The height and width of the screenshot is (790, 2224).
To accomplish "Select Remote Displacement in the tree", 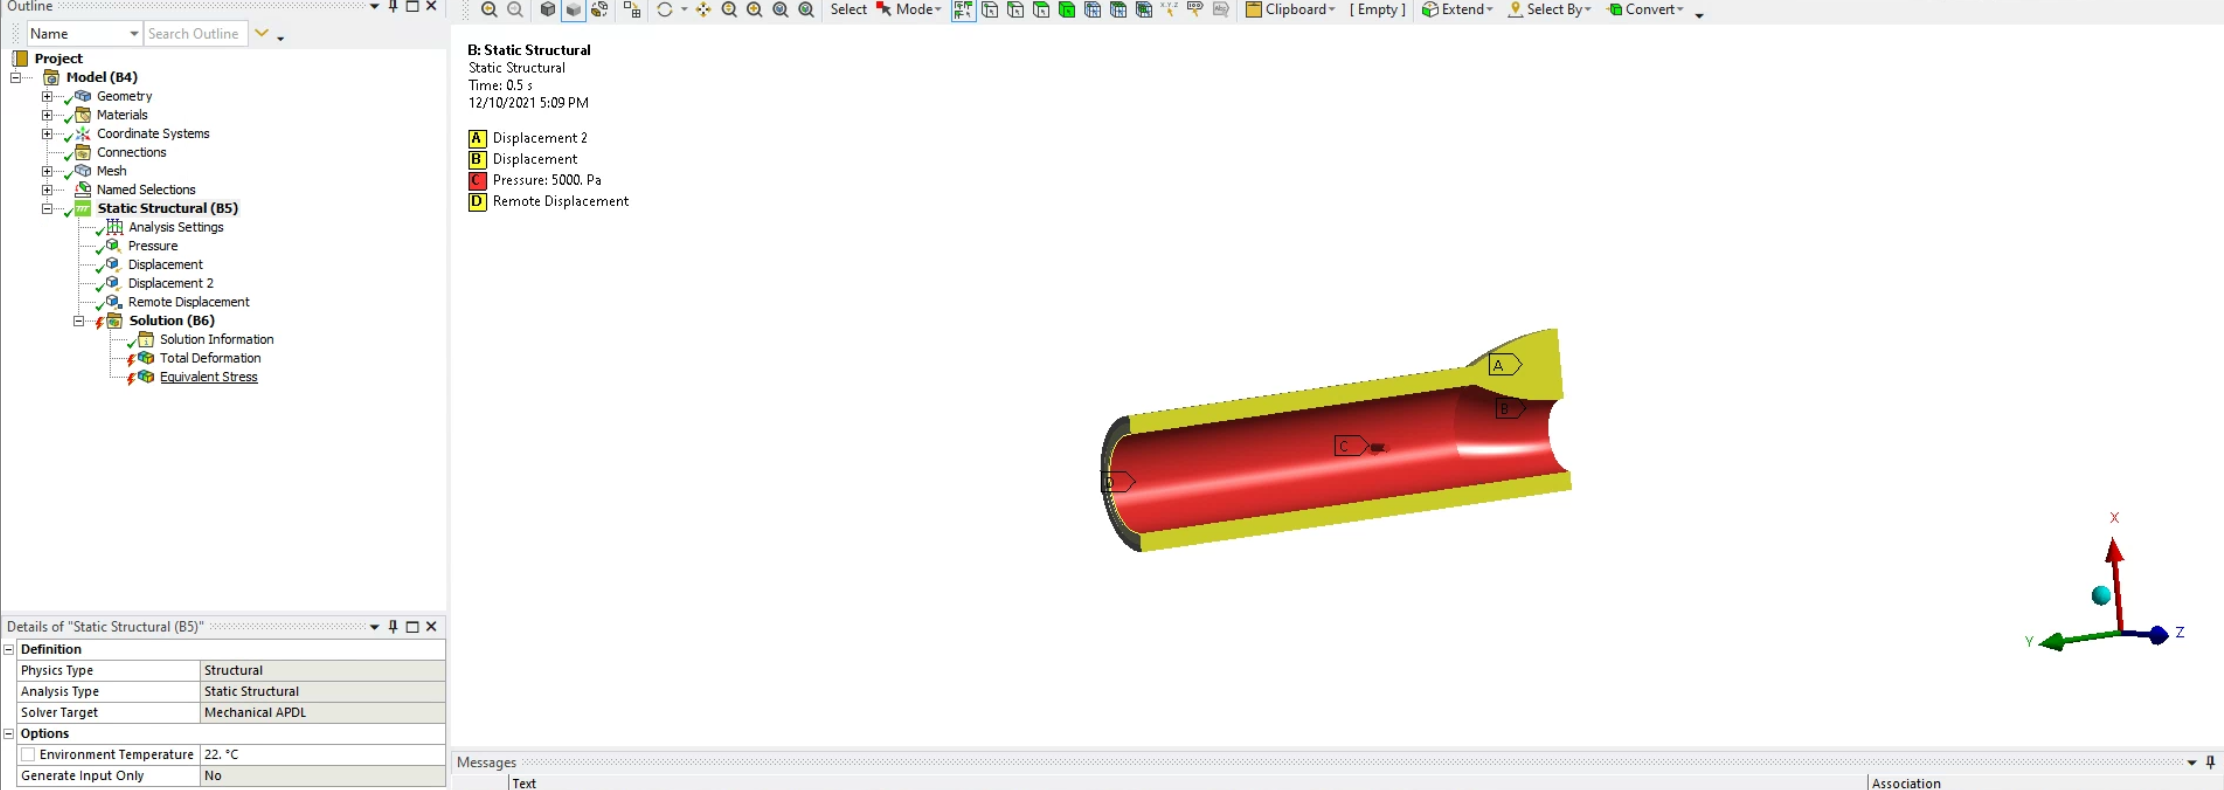I will (x=188, y=302).
